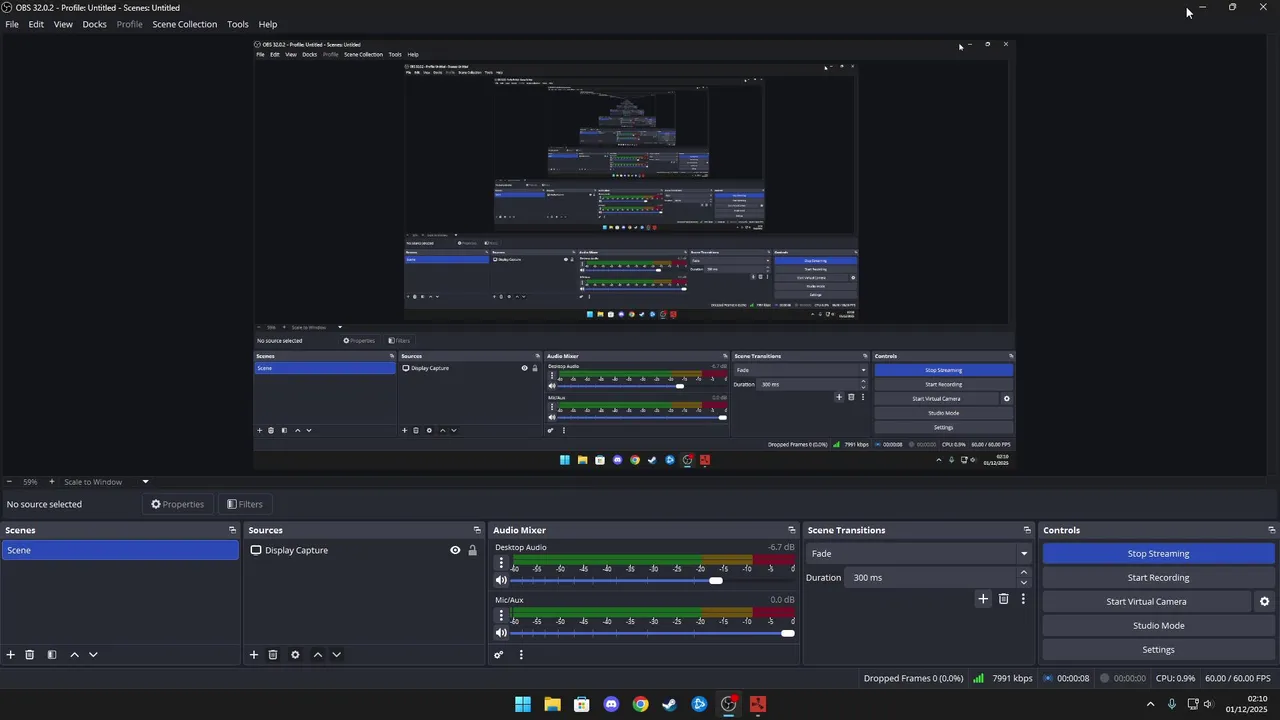Configure virtual camera gear icon

point(1264,602)
